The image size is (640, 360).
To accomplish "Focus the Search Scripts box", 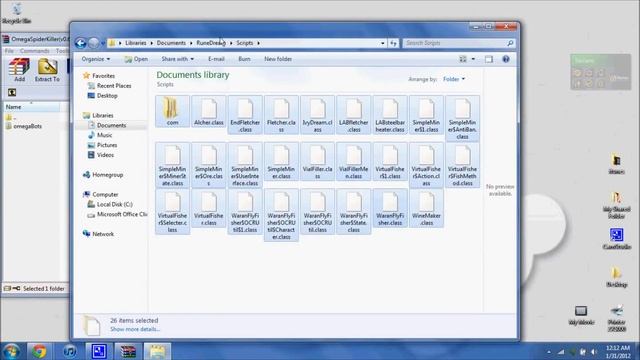I will pos(458,43).
